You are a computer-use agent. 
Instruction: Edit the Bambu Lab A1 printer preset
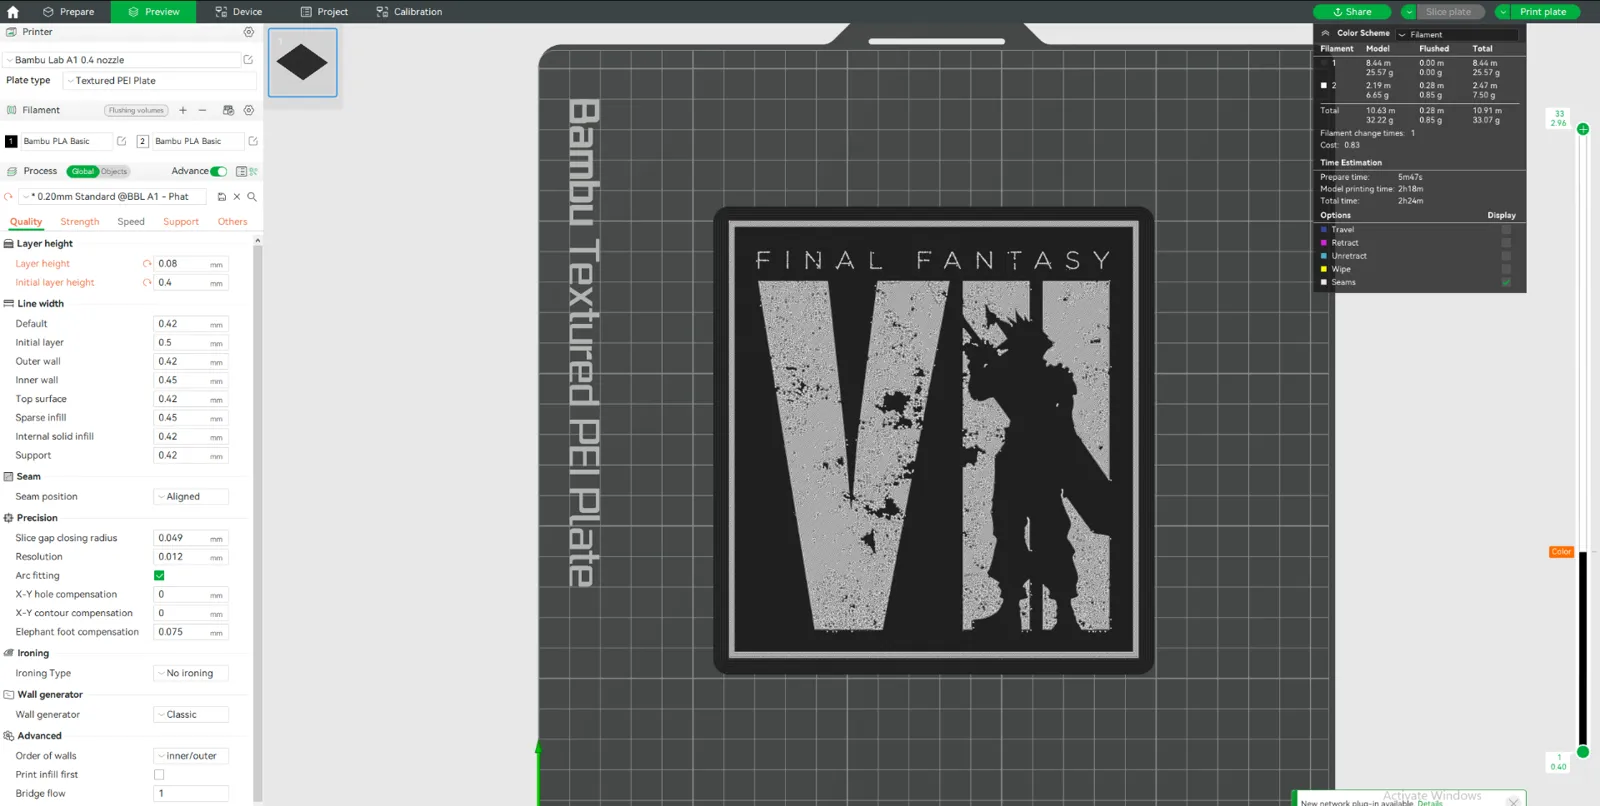click(248, 60)
